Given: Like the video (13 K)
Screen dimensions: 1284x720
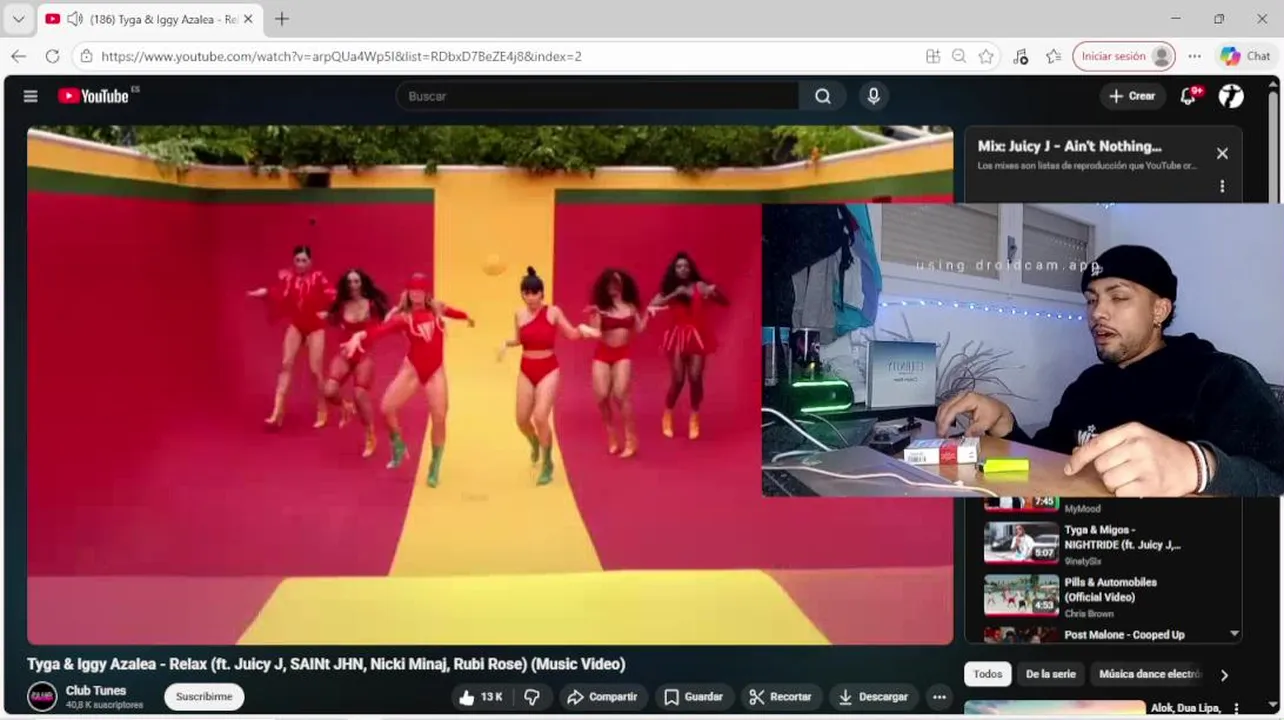Looking at the screenshot, I should pyautogui.click(x=481, y=697).
